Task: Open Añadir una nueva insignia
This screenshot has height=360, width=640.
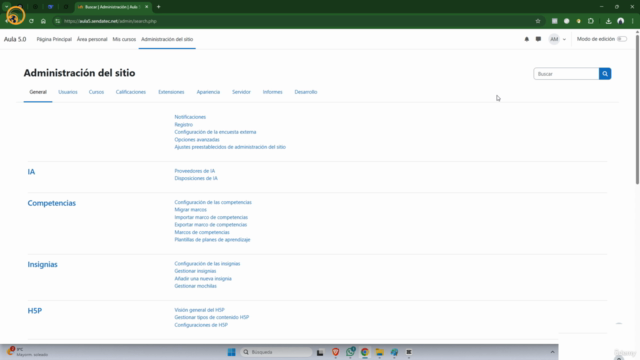Action: click(203, 278)
